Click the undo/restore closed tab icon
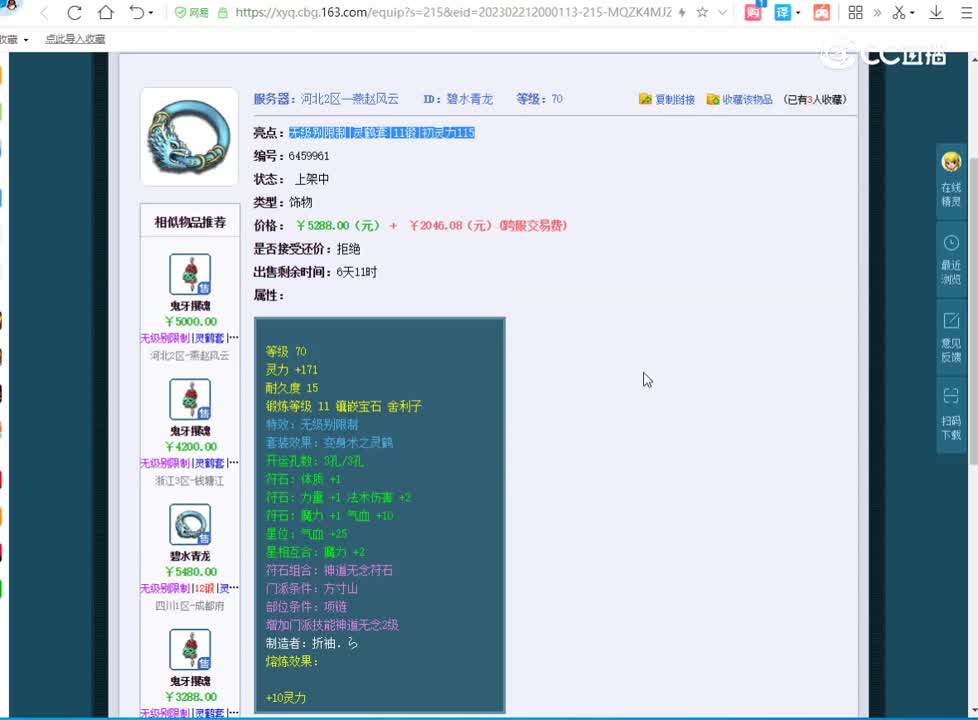The height and width of the screenshot is (720, 978). tap(137, 12)
